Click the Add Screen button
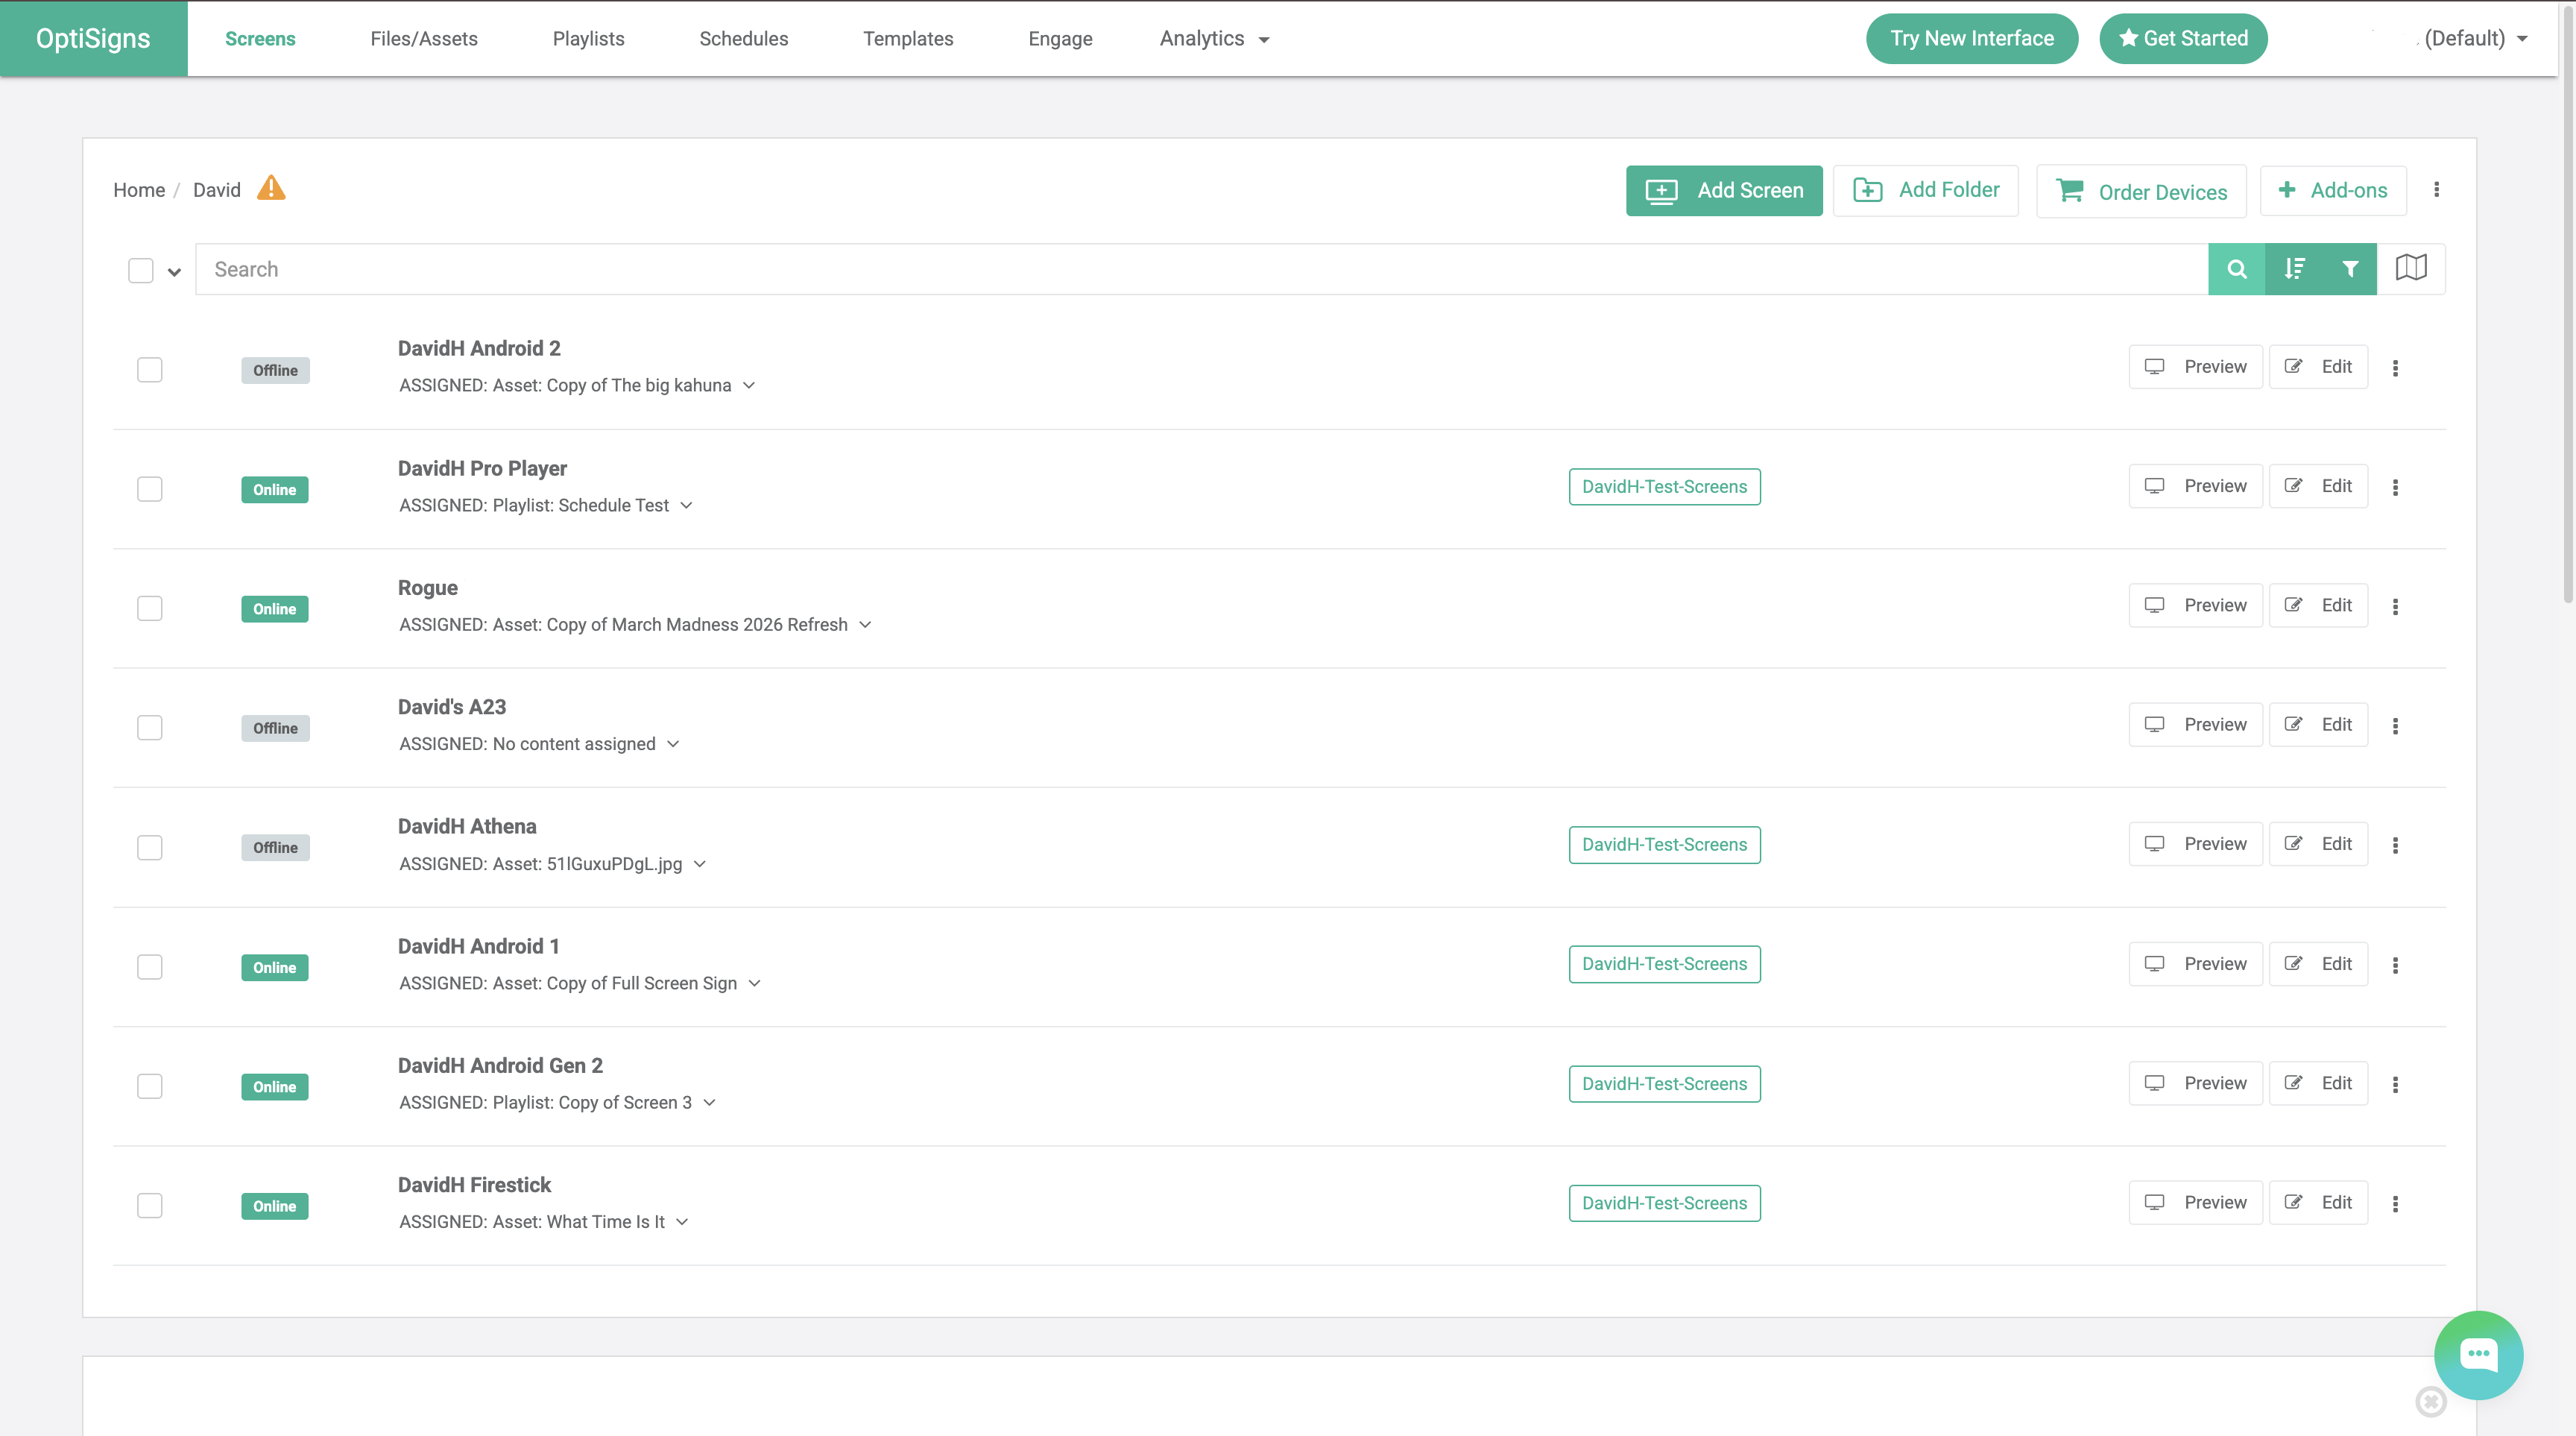The image size is (2576, 1436). pos(1724,190)
